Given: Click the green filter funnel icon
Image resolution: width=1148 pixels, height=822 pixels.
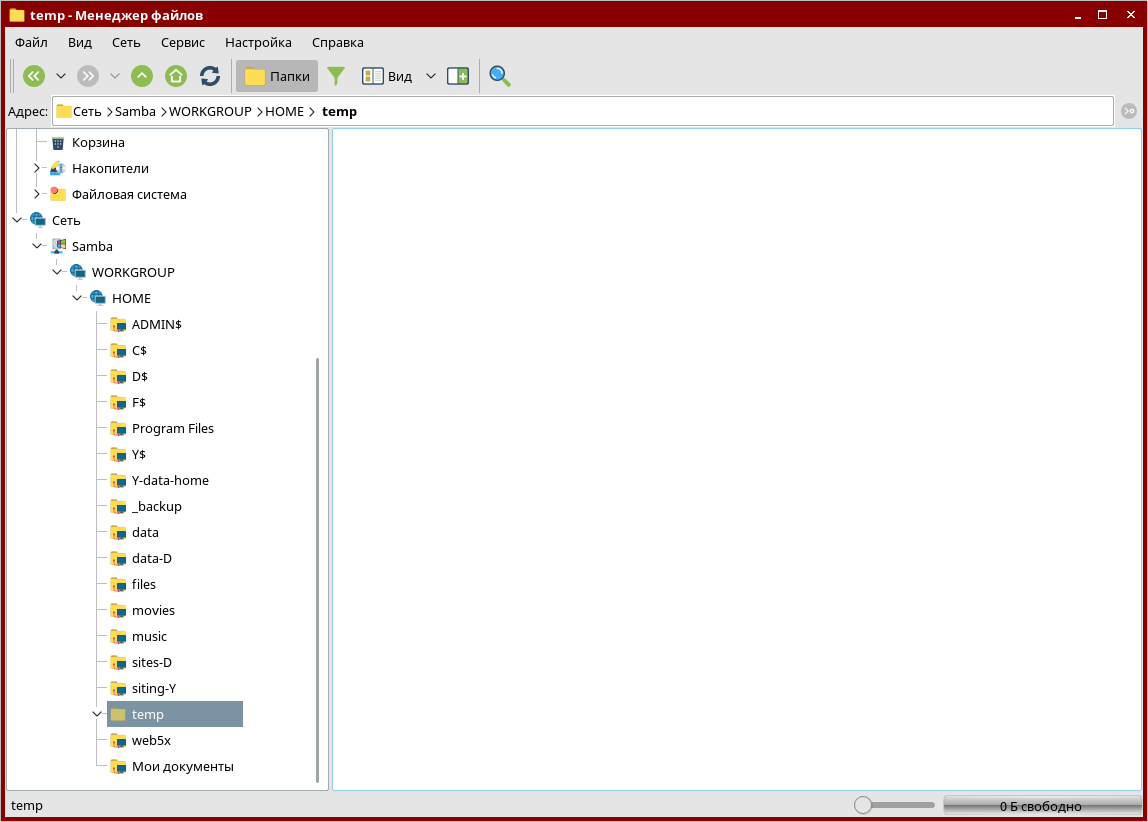Looking at the screenshot, I should click(x=336, y=76).
